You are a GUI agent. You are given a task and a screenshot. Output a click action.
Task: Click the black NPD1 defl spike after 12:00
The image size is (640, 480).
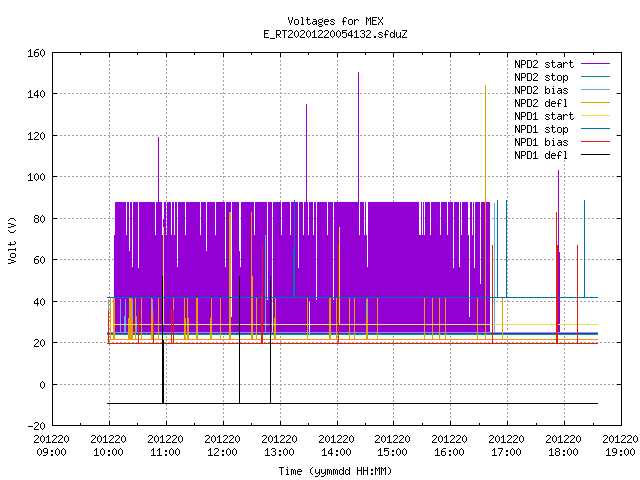point(239,340)
